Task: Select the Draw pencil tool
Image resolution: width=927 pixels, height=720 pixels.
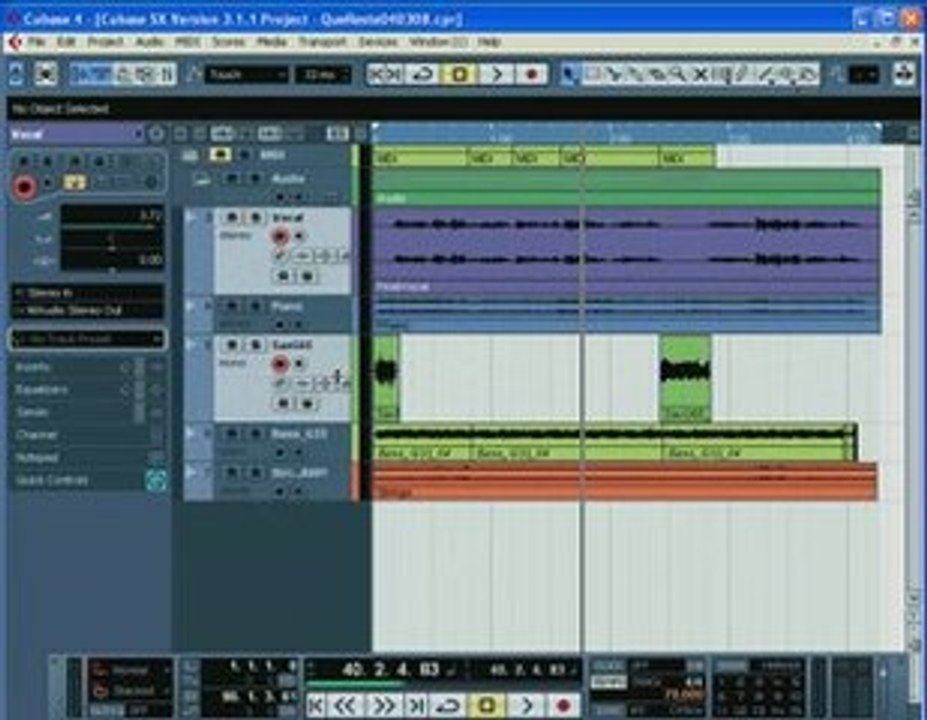Action: click(743, 74)
